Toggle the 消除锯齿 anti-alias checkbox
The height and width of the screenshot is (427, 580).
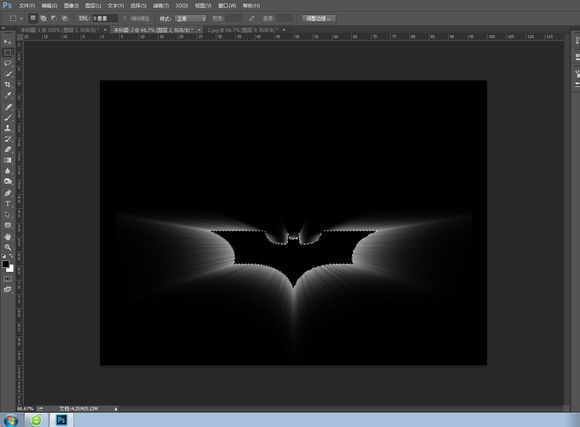[125, 18]
